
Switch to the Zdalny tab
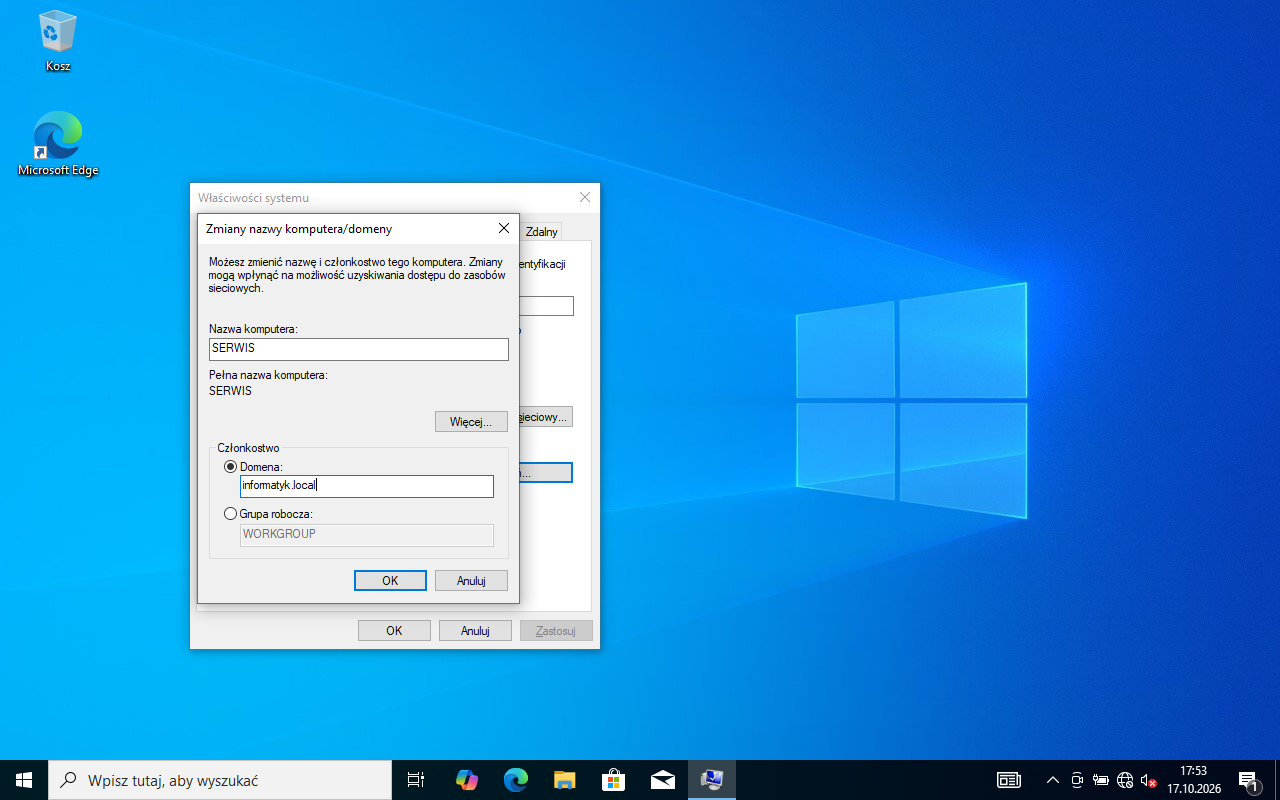click(x=541, y=232)
